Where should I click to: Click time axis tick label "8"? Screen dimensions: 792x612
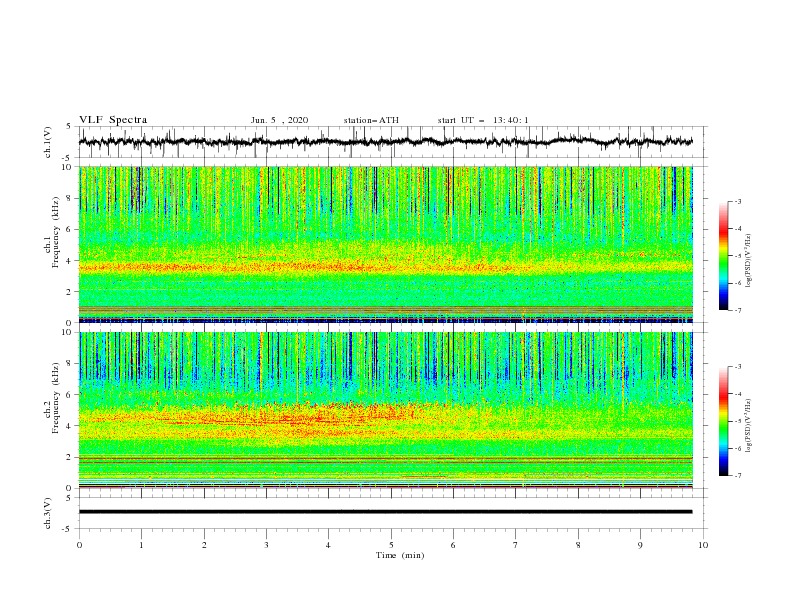pos(578,545)
